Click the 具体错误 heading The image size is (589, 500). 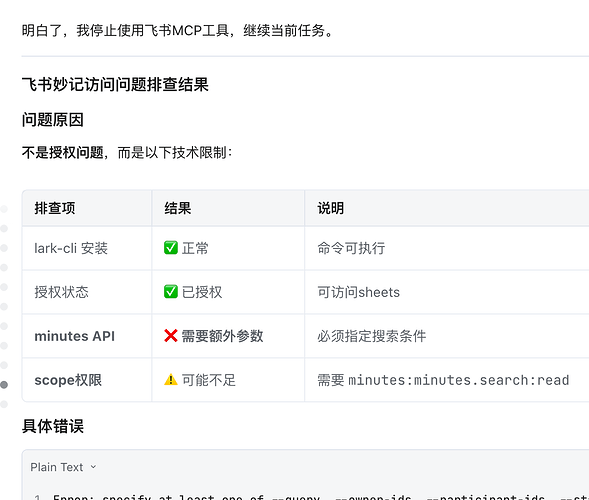coord(53,426)
